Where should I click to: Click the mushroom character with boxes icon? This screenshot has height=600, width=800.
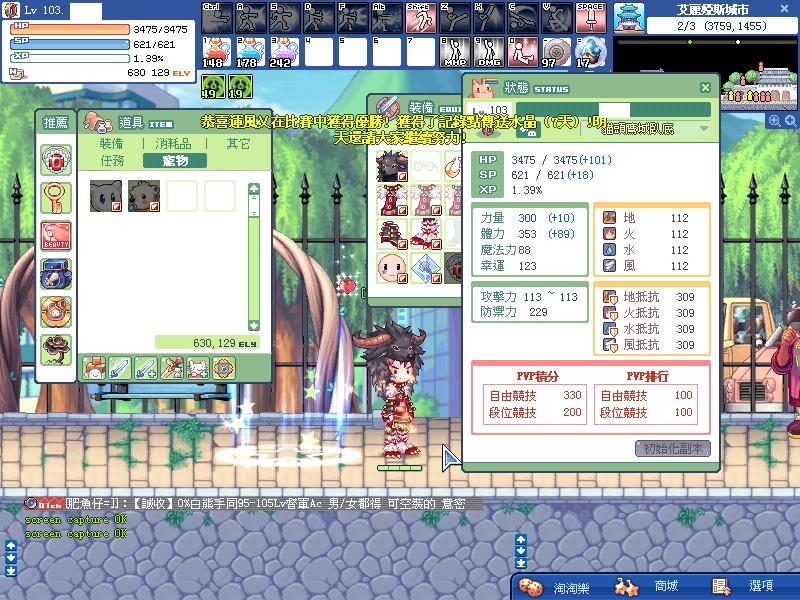[x=94, y=367]
